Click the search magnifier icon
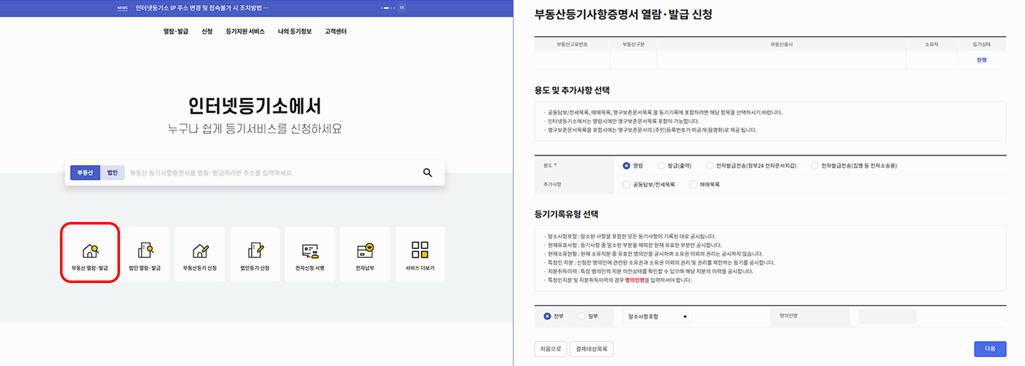The image size is (1025, 366). (x=428, y=173)
